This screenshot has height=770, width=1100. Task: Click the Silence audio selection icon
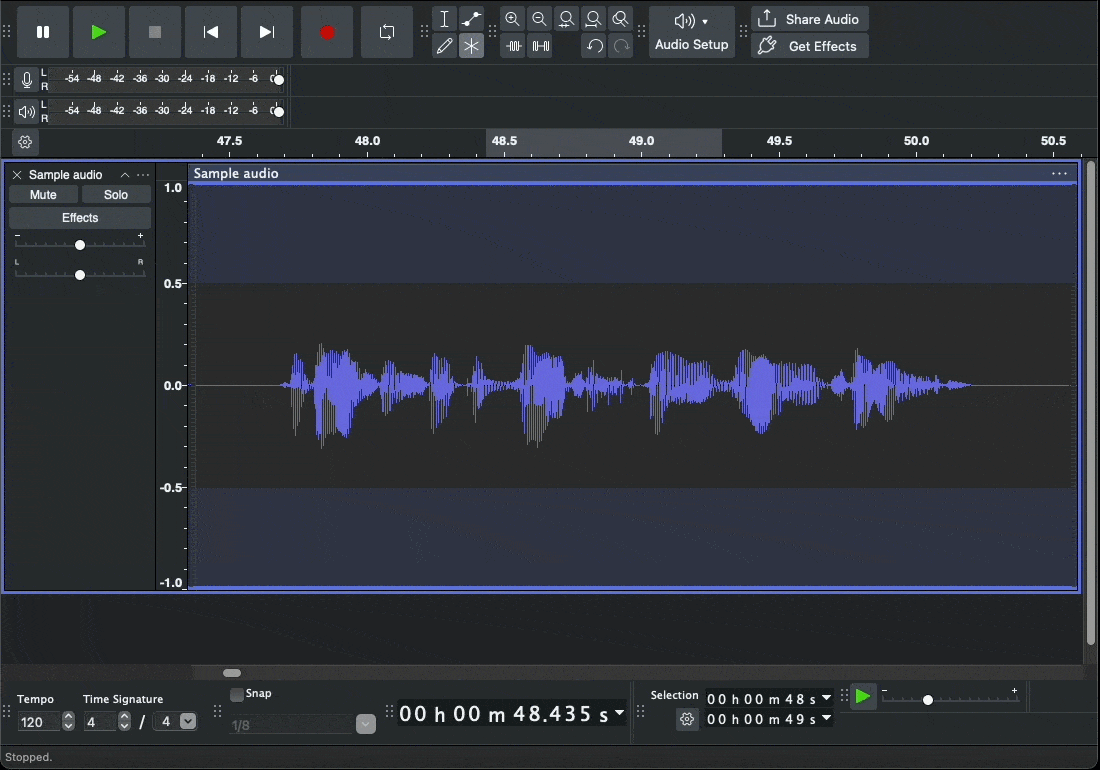540,46
